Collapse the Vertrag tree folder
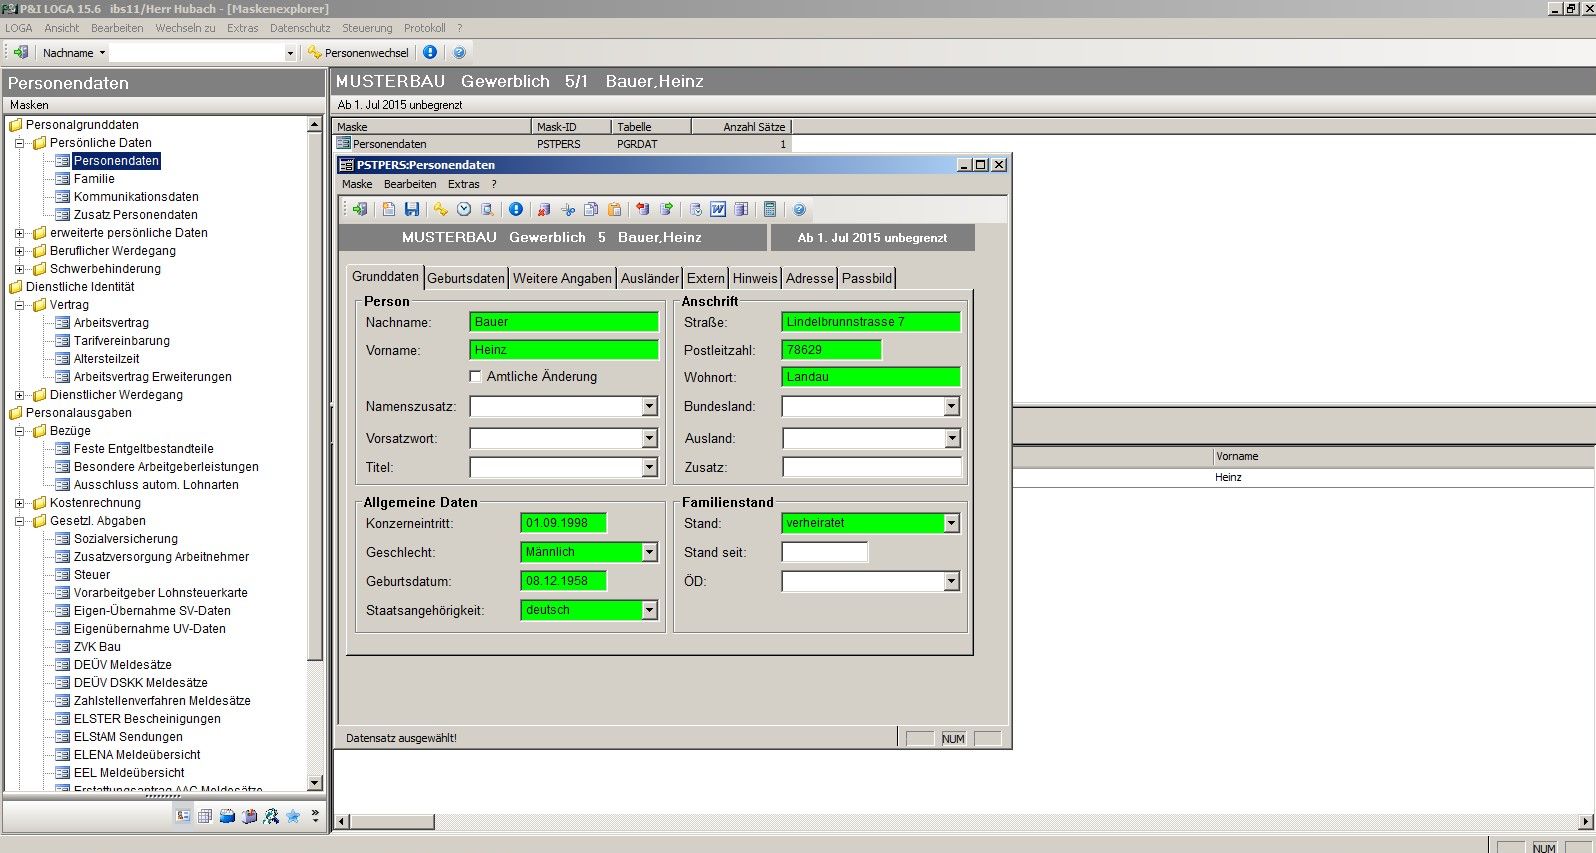Viewport: 1596px width, 853px height. 19,305
